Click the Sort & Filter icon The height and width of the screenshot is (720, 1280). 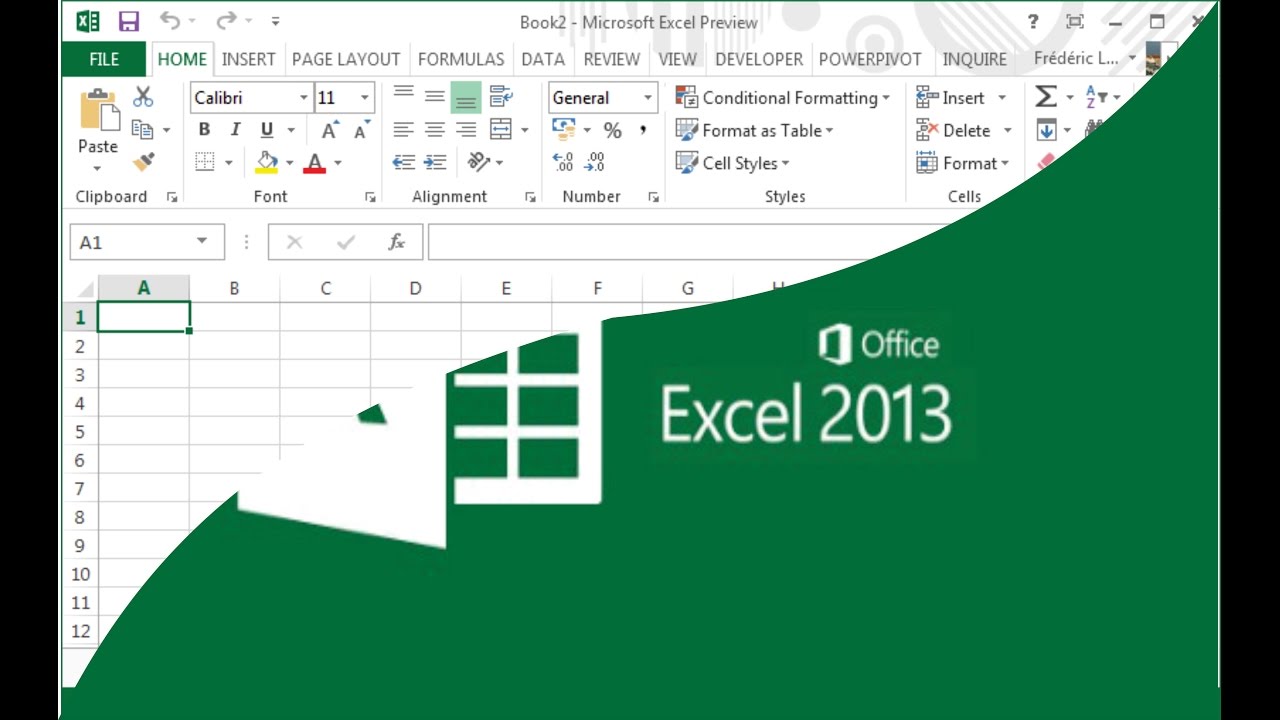(1097, 97)
